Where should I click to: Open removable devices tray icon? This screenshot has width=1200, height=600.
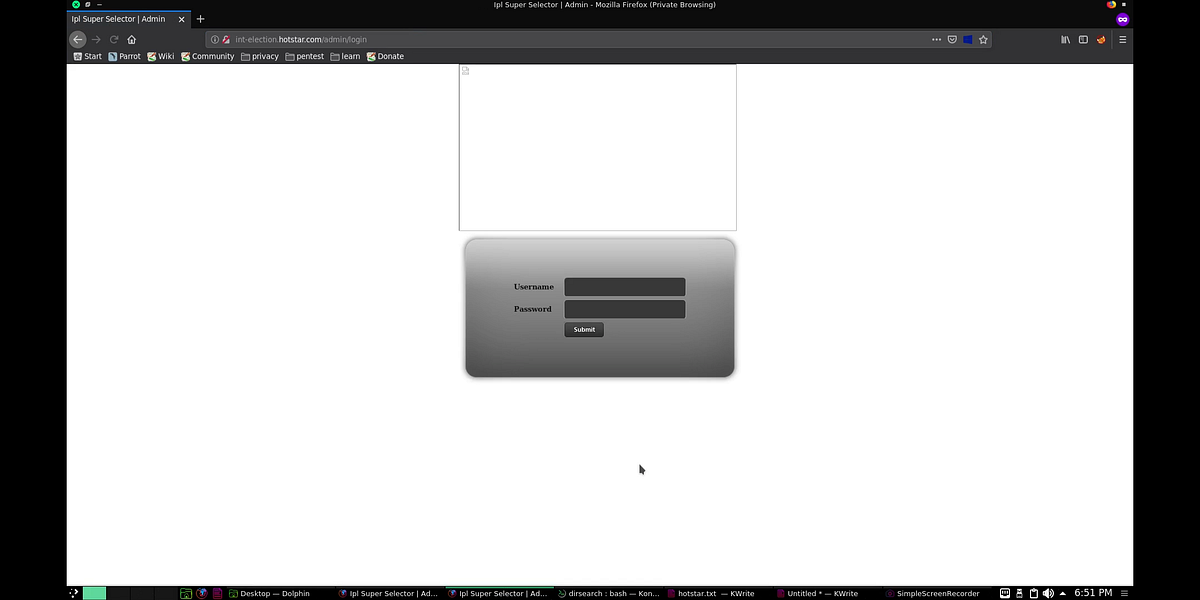click(x=1020, y=593)
